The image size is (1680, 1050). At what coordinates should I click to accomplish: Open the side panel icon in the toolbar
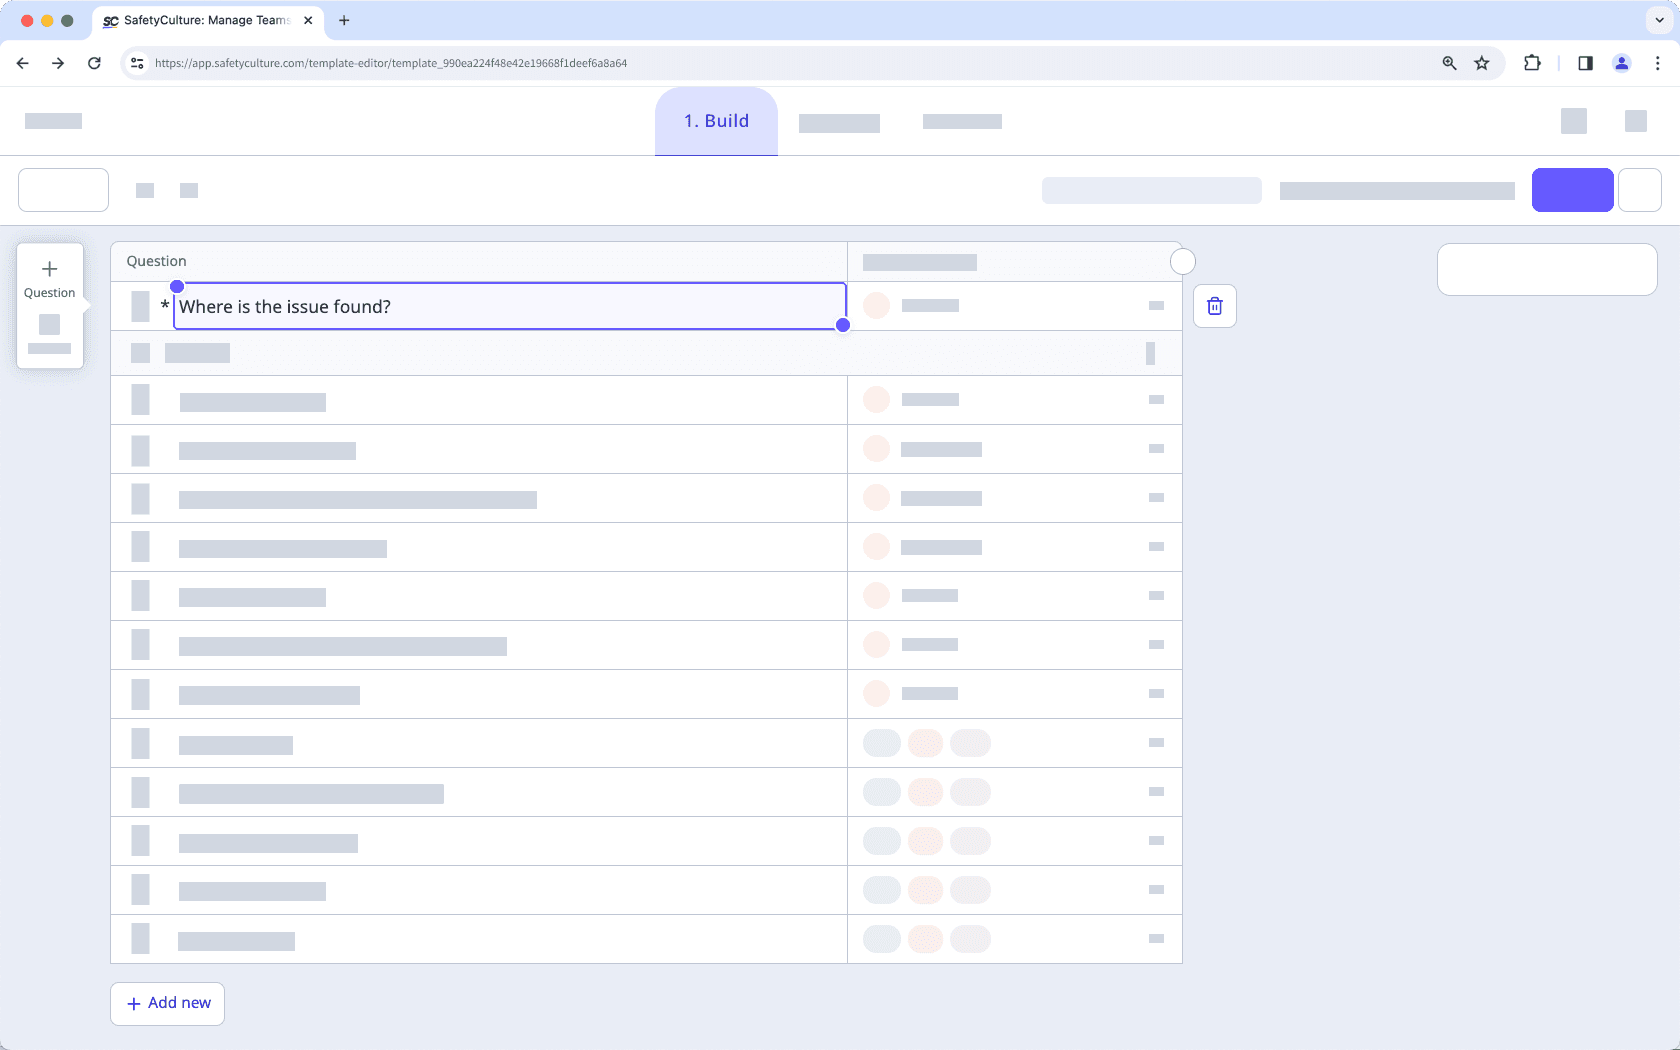click(1584, 63)
